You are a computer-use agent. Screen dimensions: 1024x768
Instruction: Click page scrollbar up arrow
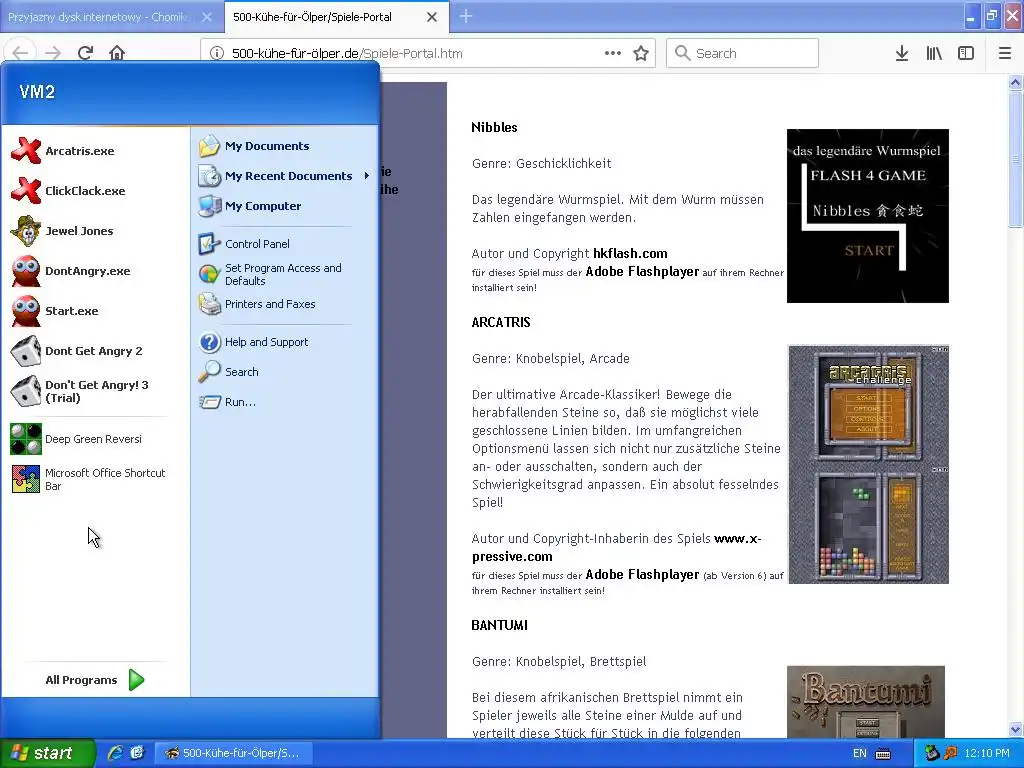pyautogui.click(x=1015, y=82)
